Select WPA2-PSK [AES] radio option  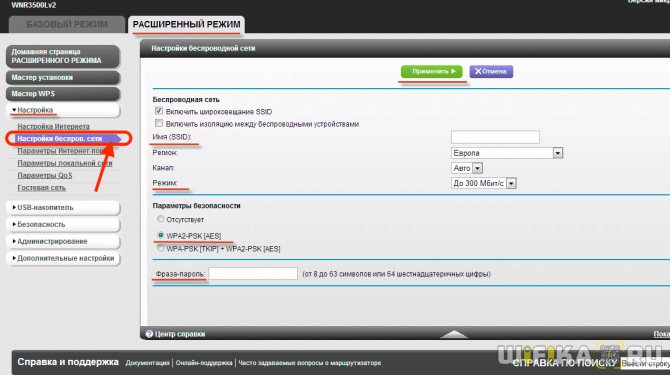pos(161,235)
